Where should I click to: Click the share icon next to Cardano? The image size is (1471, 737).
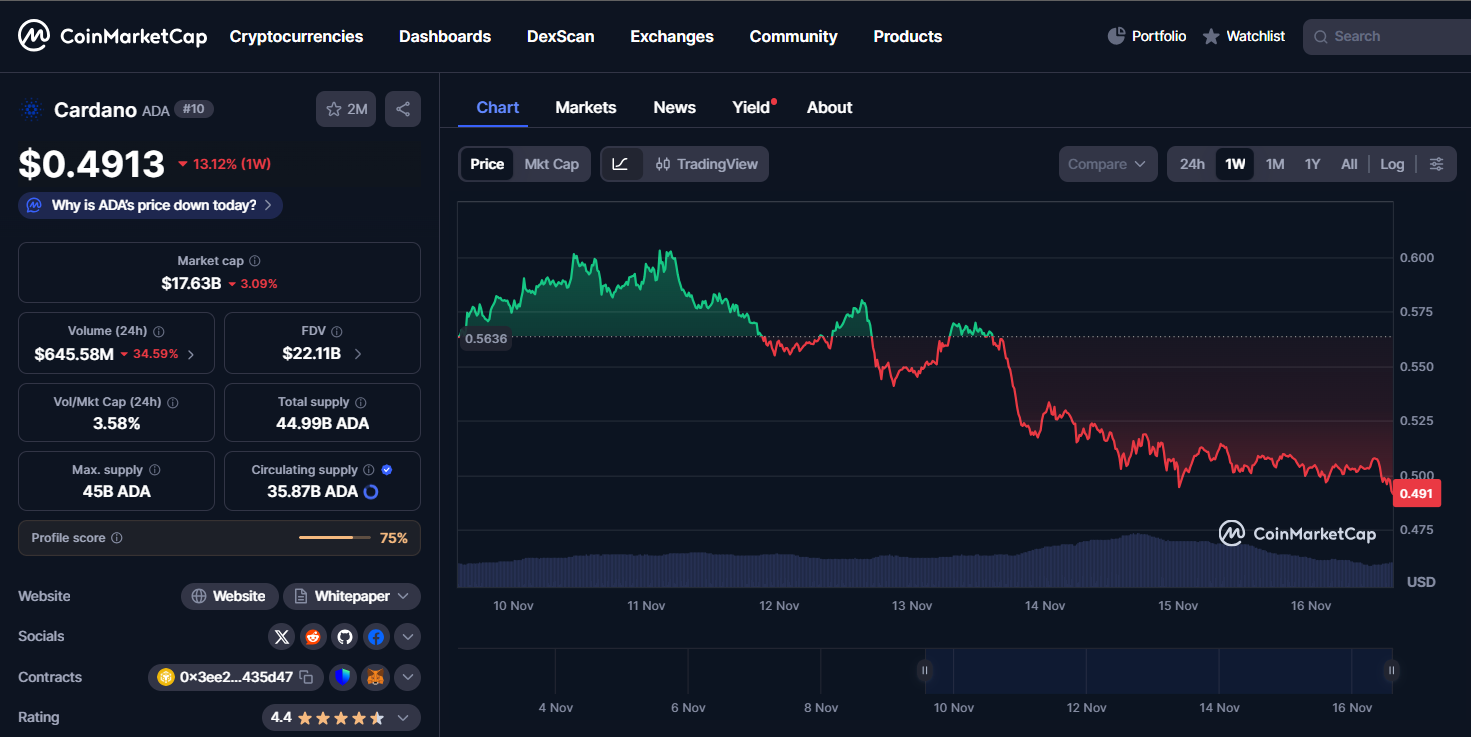tap(403, 108)
